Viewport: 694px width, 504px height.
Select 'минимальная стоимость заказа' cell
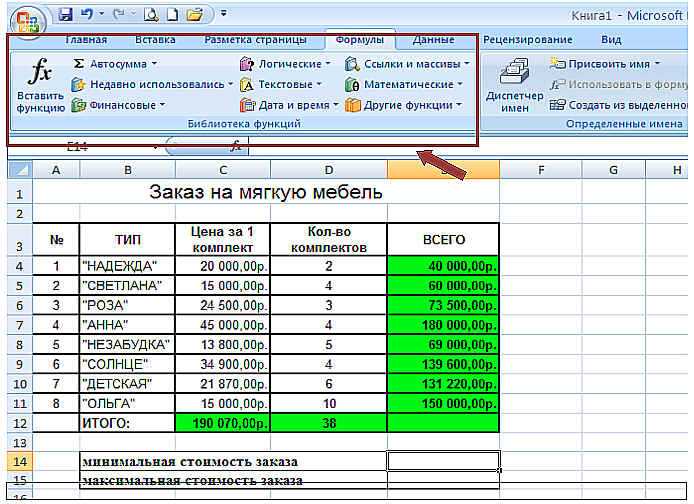coord(233,462)
